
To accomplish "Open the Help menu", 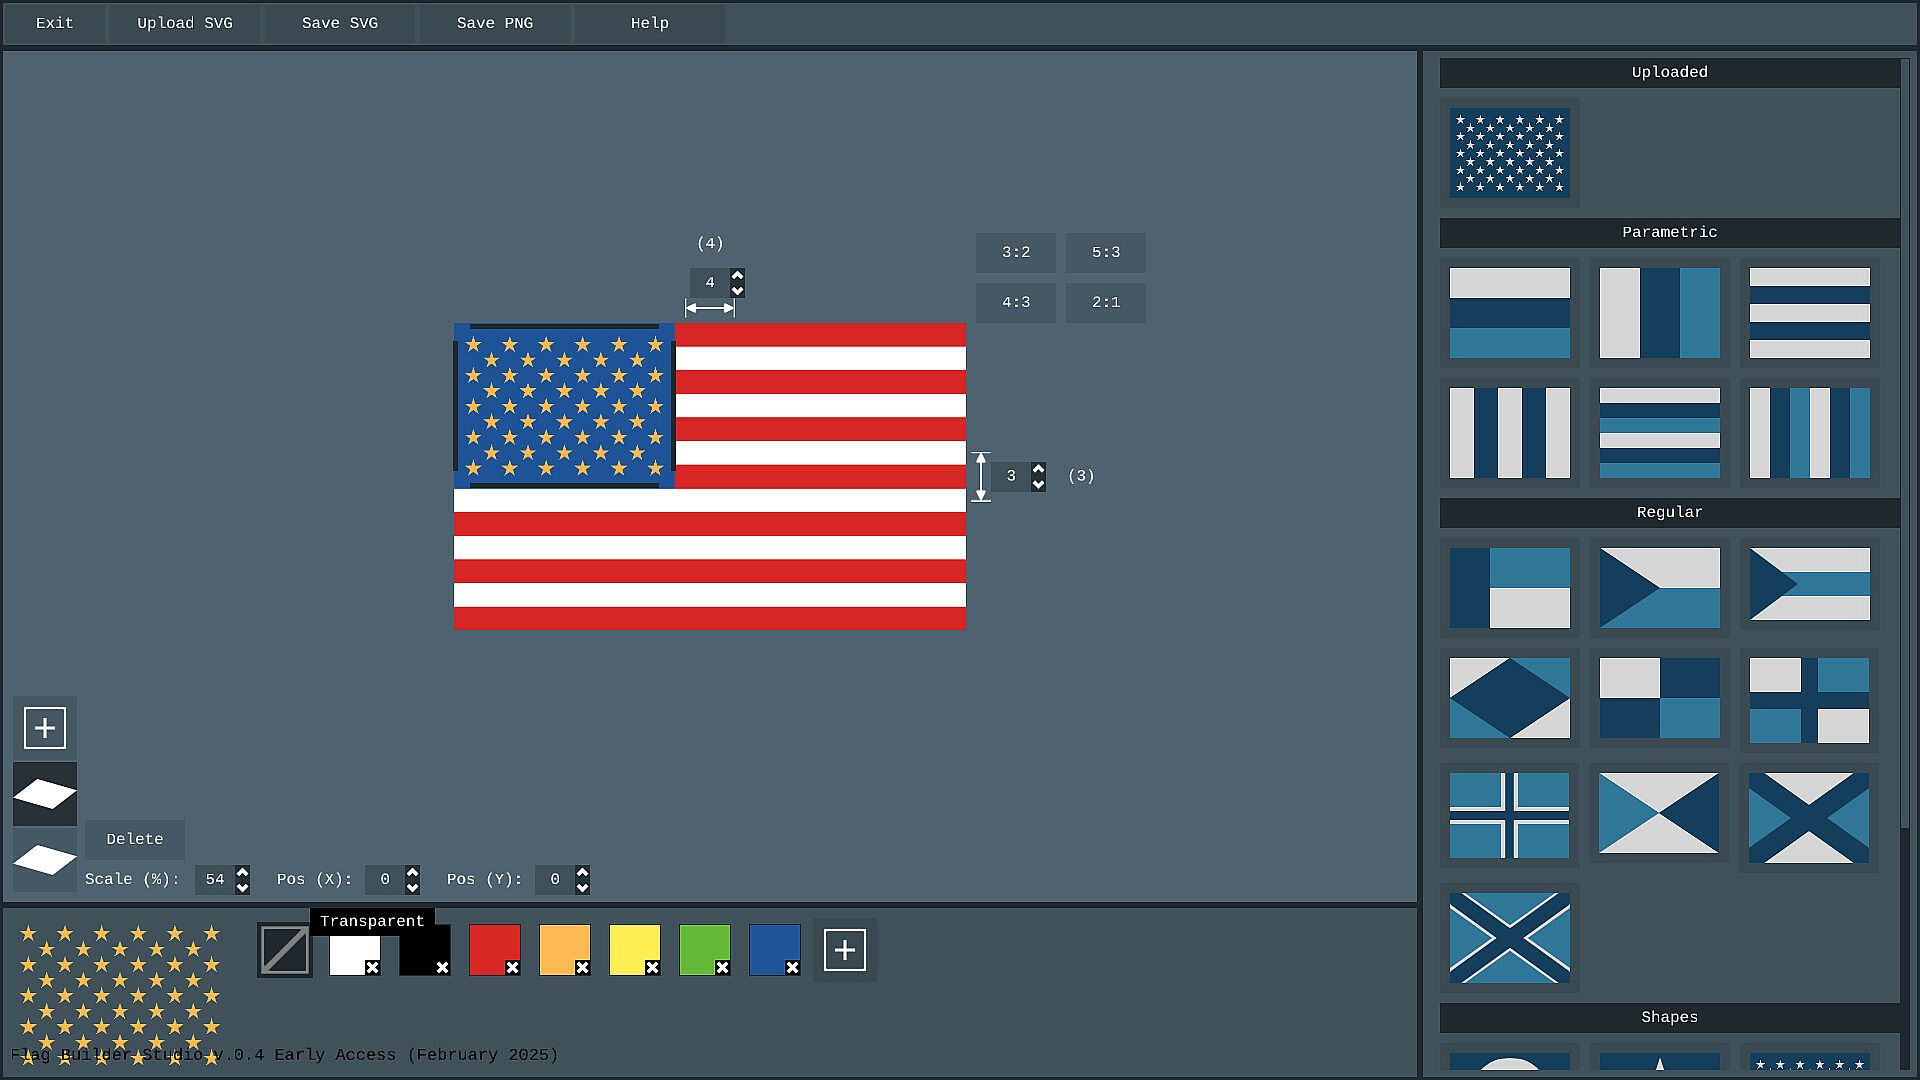I will tap(649, 23).
